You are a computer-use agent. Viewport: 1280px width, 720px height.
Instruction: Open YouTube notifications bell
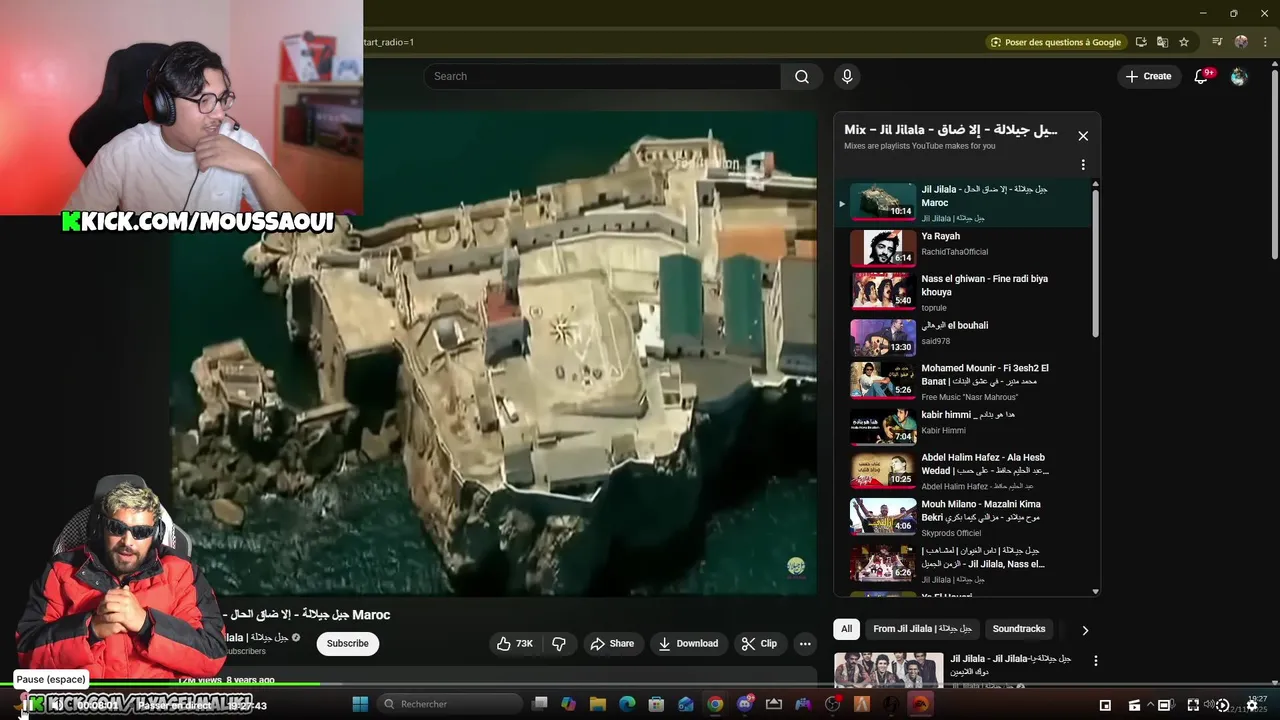pos(1202,76)
